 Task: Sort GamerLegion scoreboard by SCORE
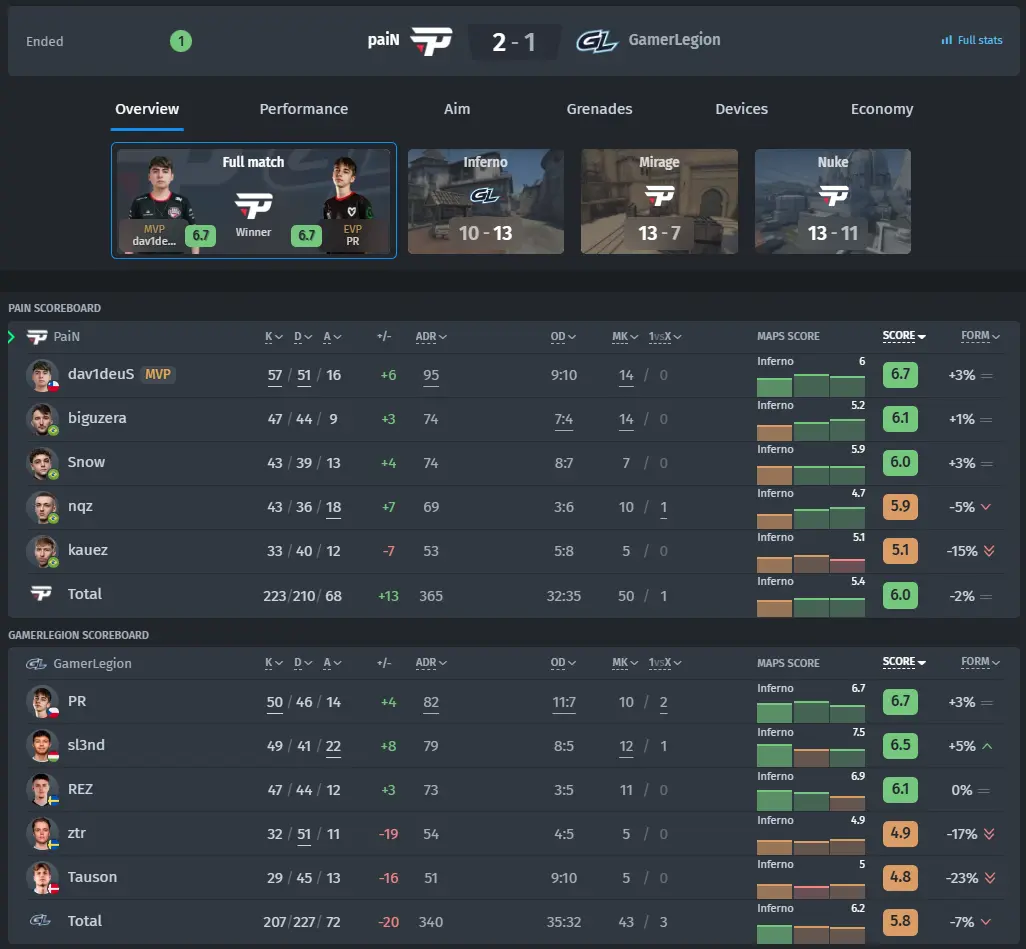pyautogui.click(x=904, y=662)
